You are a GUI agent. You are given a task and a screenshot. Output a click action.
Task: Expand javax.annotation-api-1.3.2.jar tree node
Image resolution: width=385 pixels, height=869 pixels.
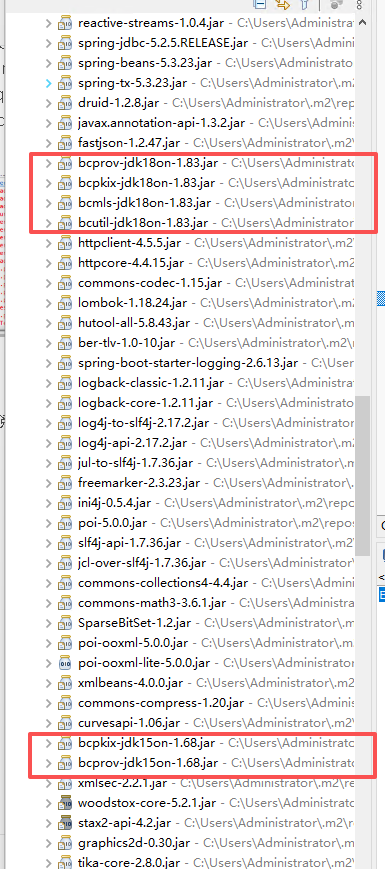[x=48, y=123]
